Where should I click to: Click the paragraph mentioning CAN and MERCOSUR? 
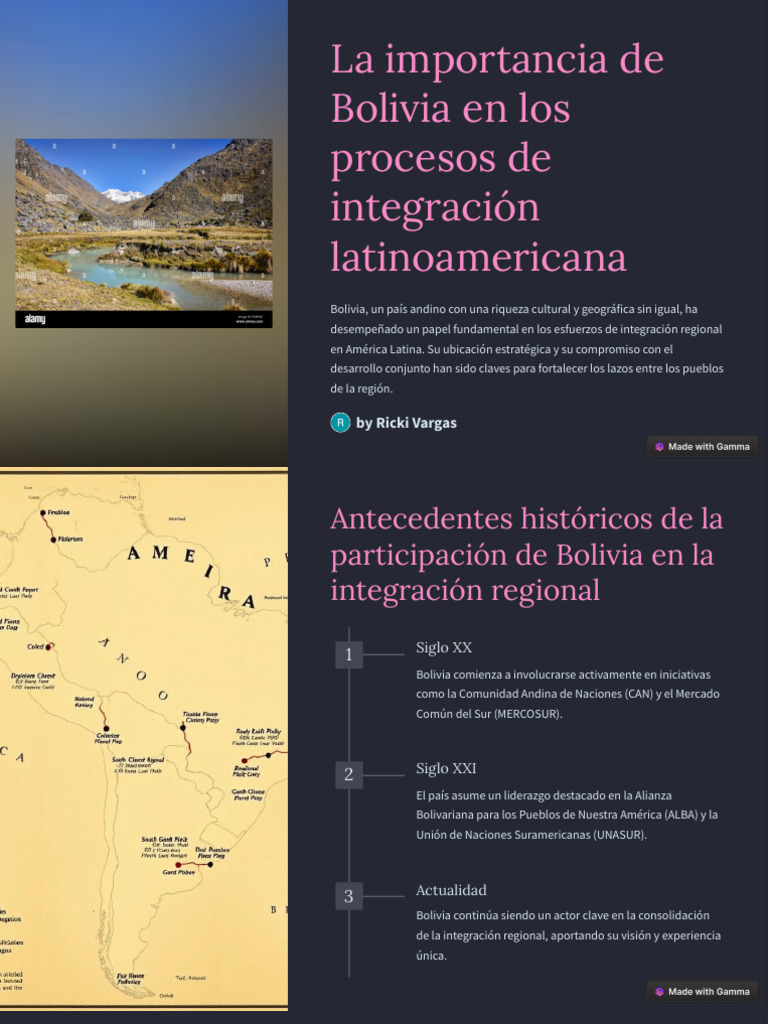tap(568, 694)
